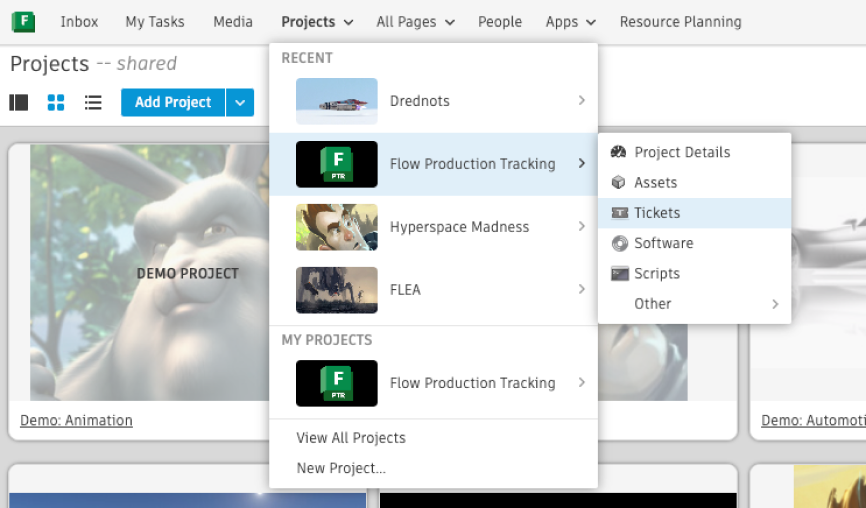Click the green Flow app logo

[x=23, y=22]
